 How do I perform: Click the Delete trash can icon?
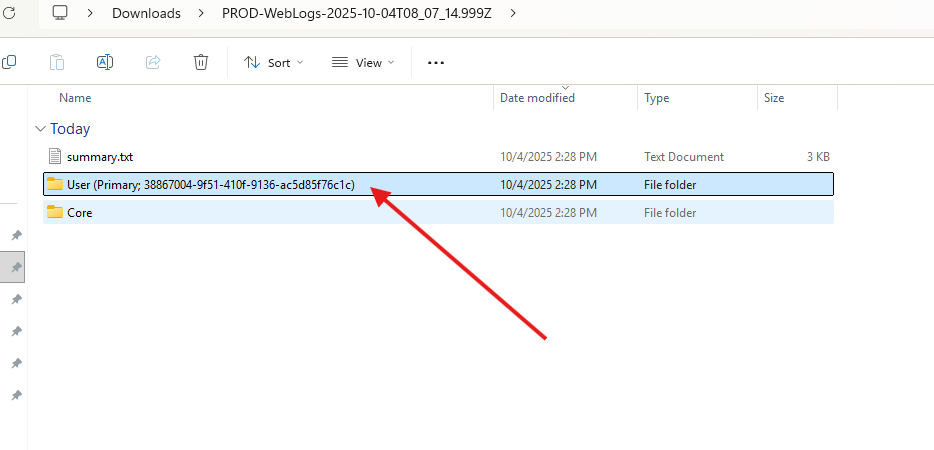click(x=201, y=62)
